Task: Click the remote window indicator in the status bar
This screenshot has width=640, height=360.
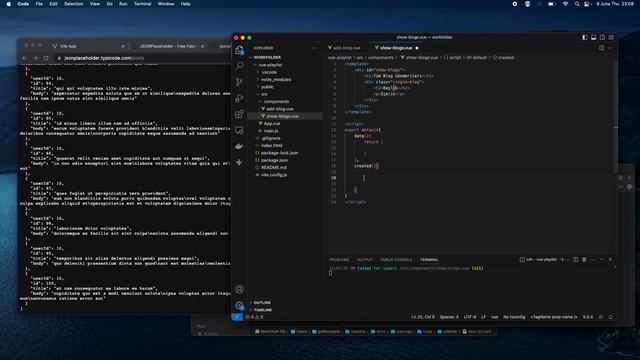Action: (x=237, y=317)
